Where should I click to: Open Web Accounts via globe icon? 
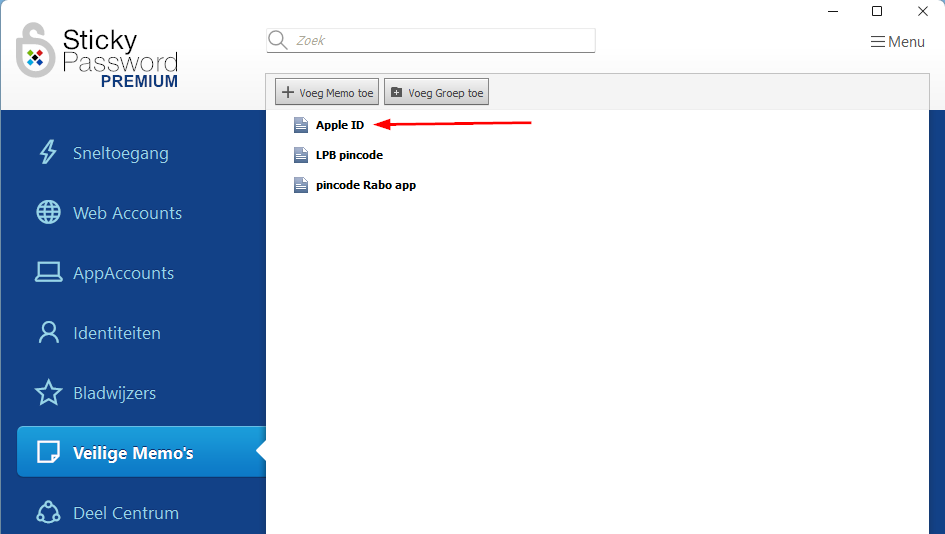click(48, 213)
